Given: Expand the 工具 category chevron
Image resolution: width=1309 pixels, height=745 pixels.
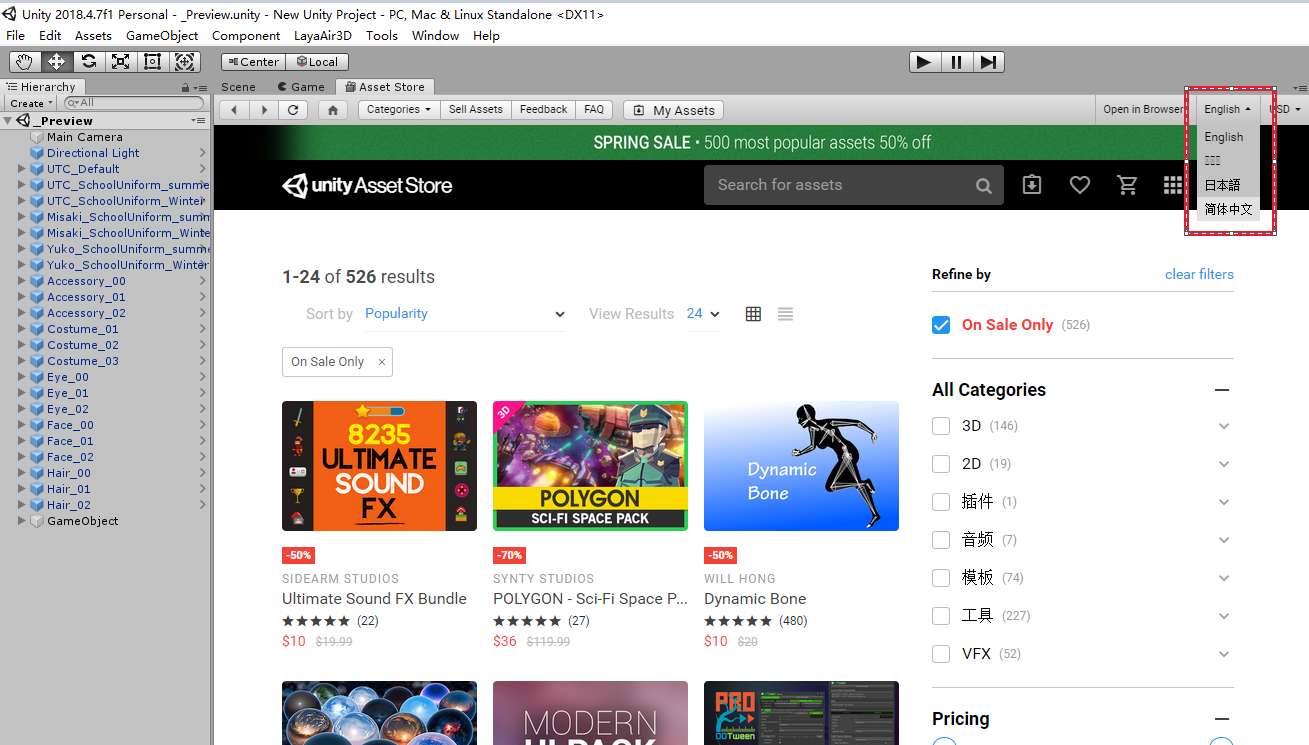Looking at the screenshot, I should pos(1224,616).
